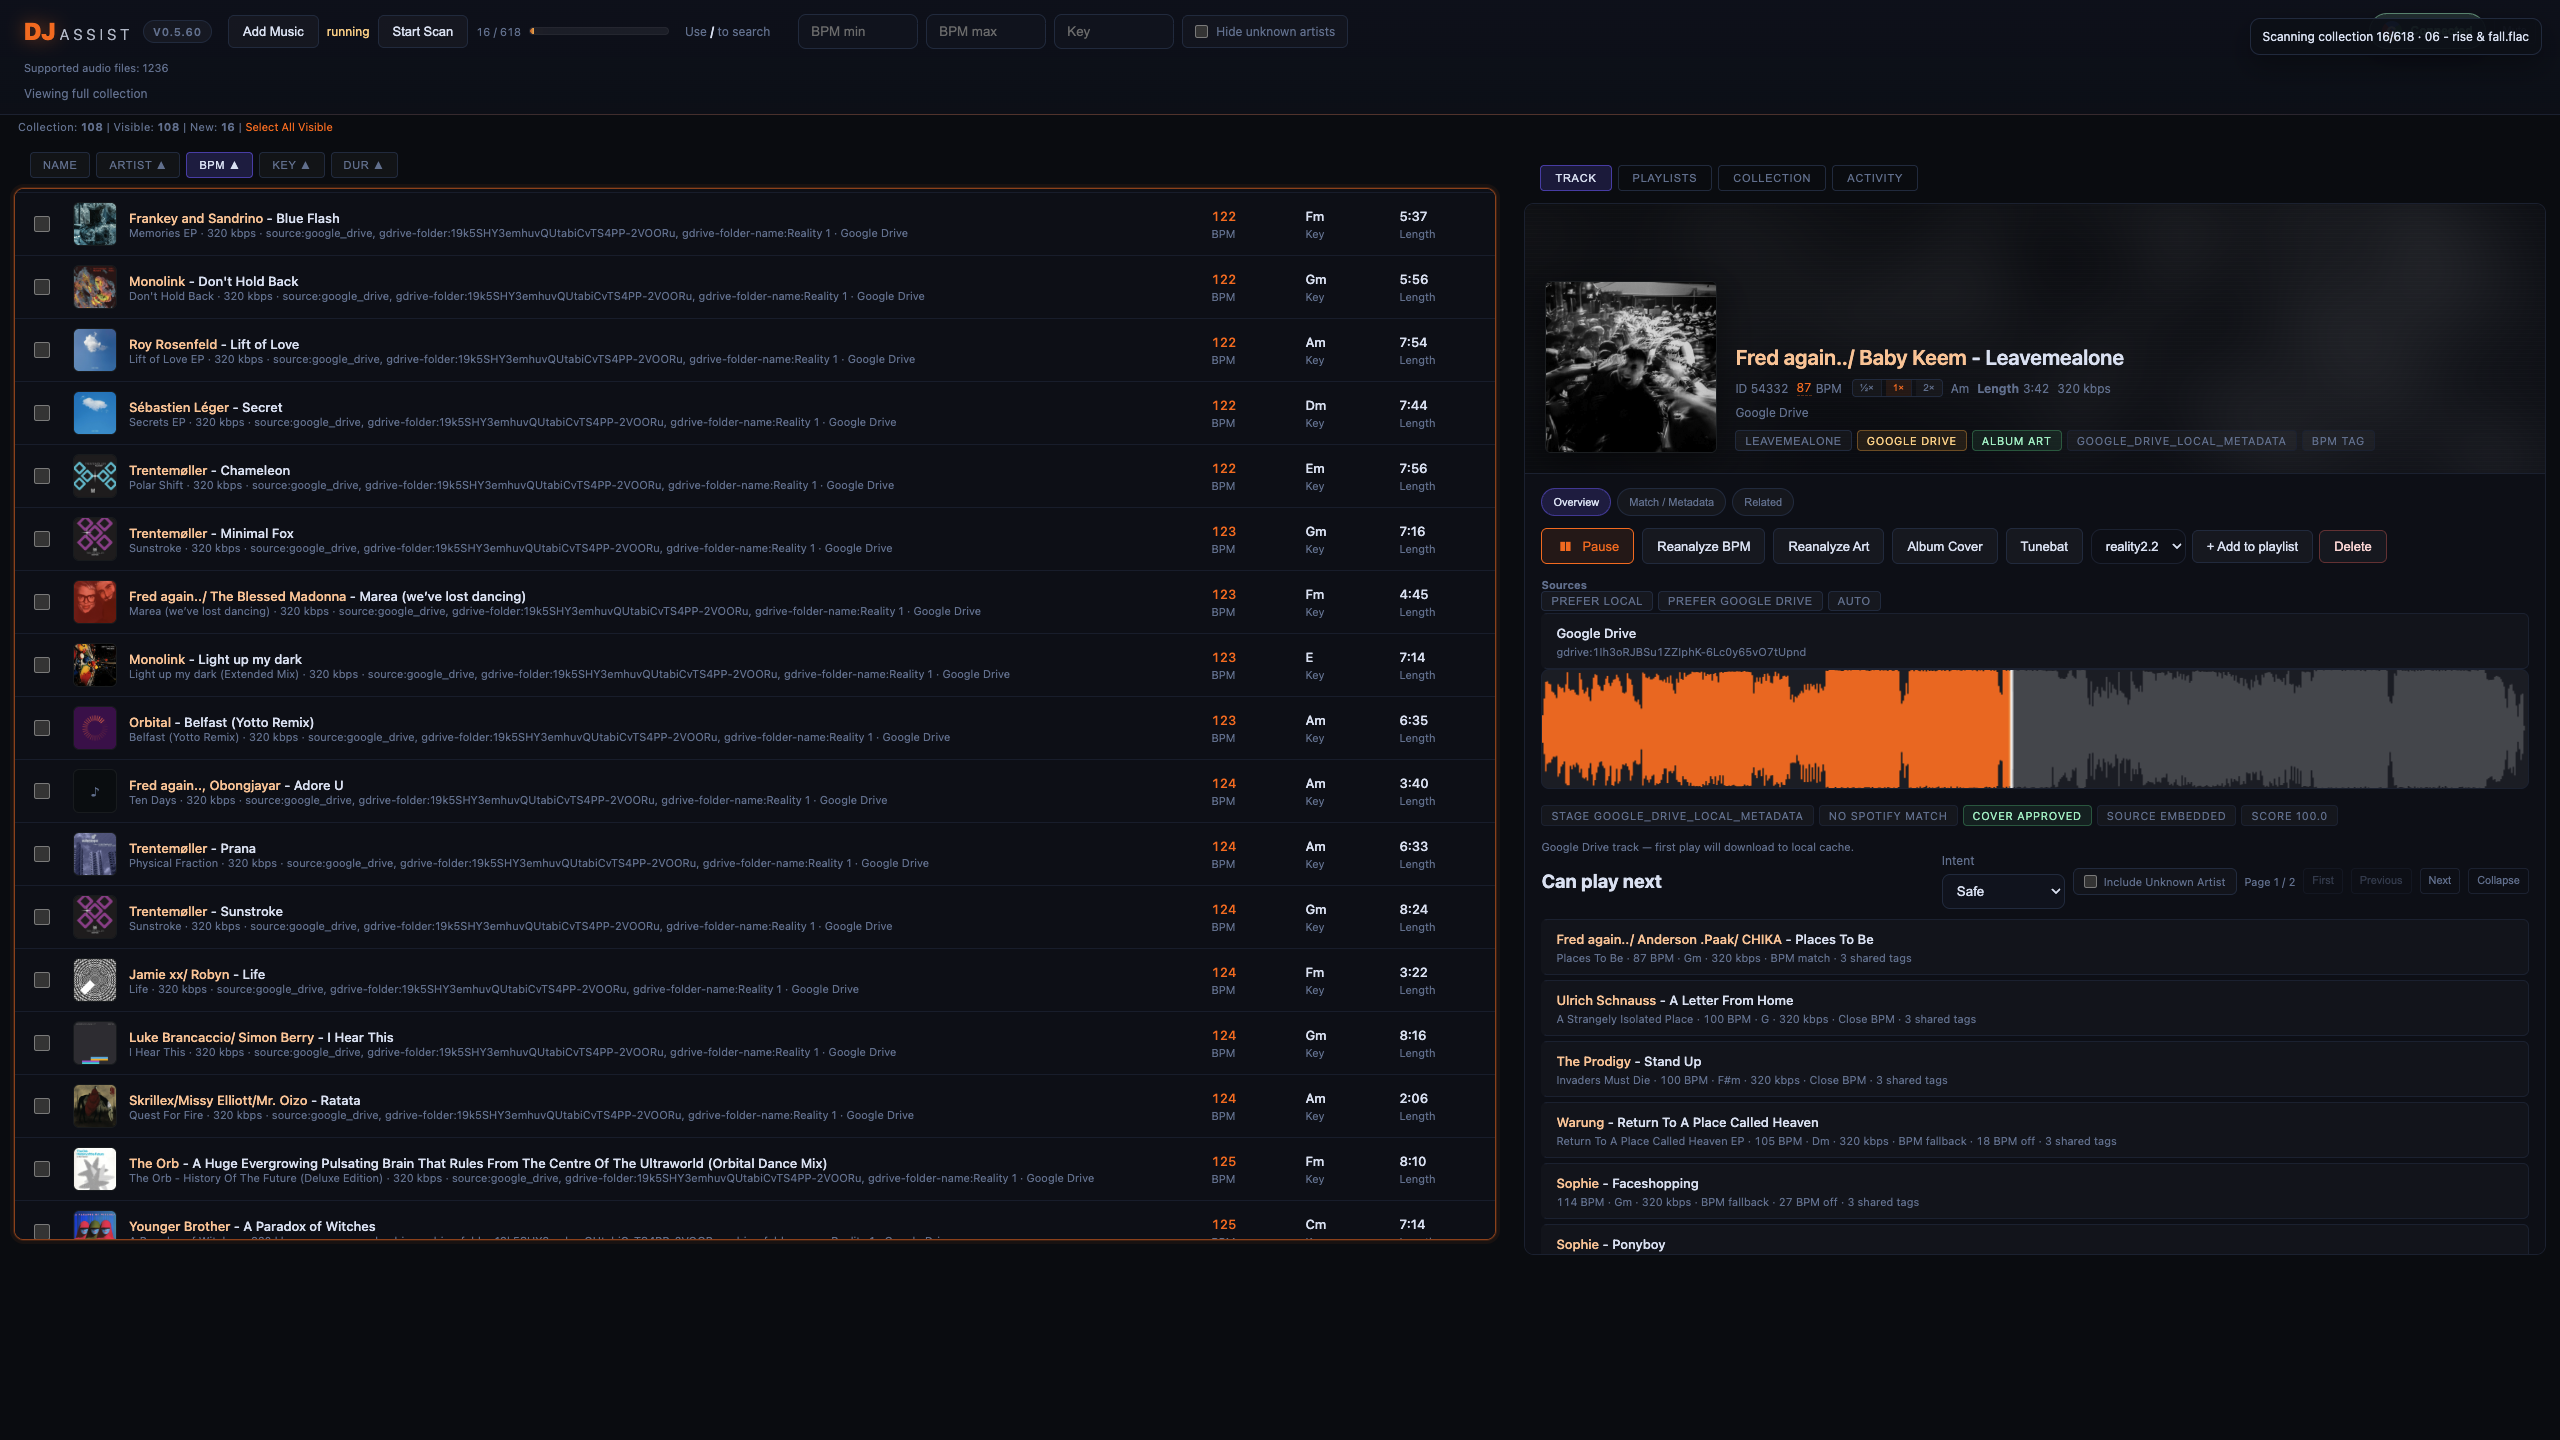Pause the playing Leavemealone track
This screenshot has width=2560, height=1440.
click(1587, 547)
